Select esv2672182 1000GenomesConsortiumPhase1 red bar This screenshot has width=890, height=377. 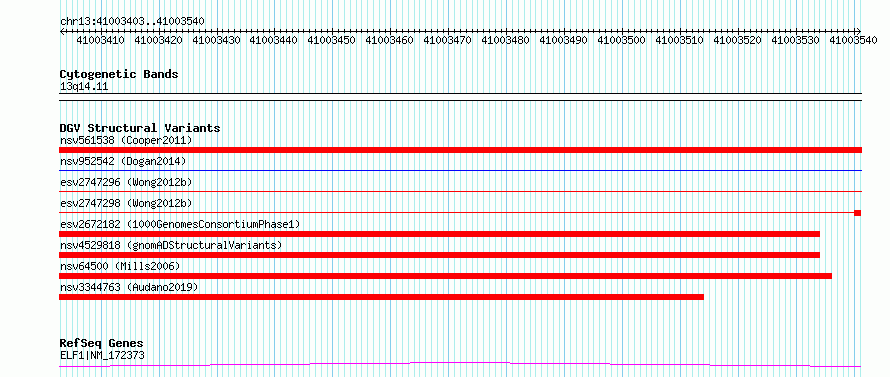click(439, 234)
